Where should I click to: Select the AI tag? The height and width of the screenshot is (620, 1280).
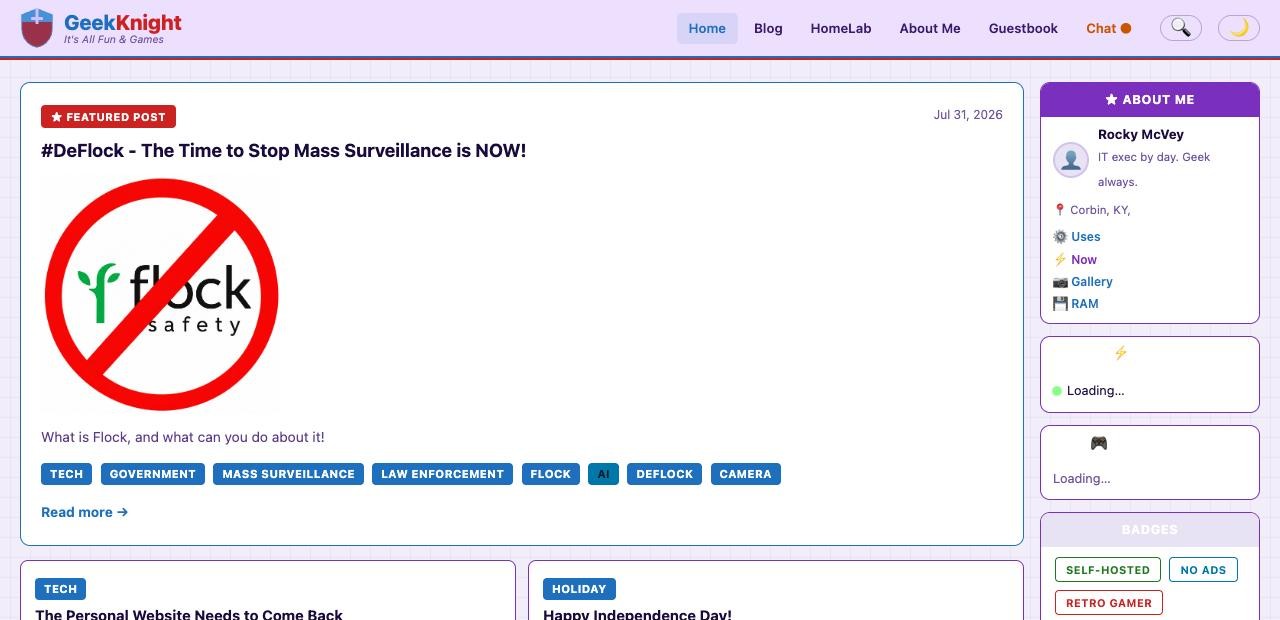point(603,474)
